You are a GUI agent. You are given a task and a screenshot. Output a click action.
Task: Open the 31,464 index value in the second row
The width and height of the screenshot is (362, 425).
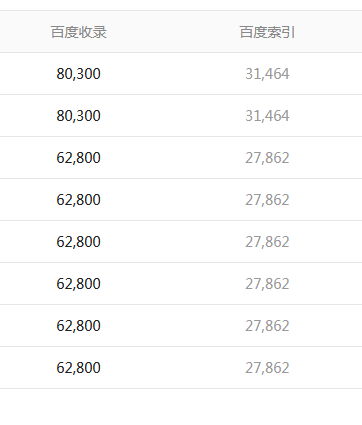click(267, 116)
